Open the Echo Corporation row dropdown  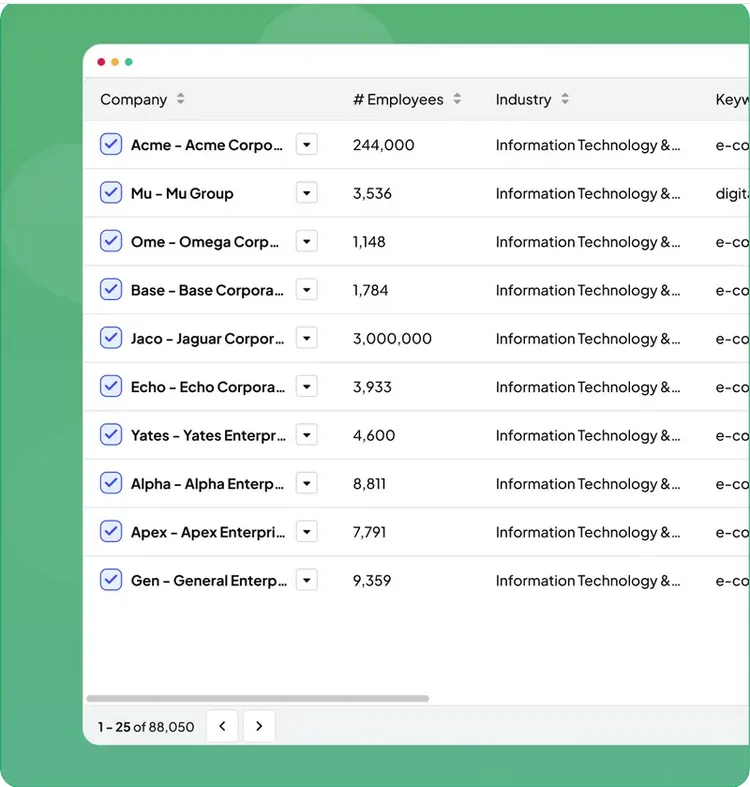[306, 386]
